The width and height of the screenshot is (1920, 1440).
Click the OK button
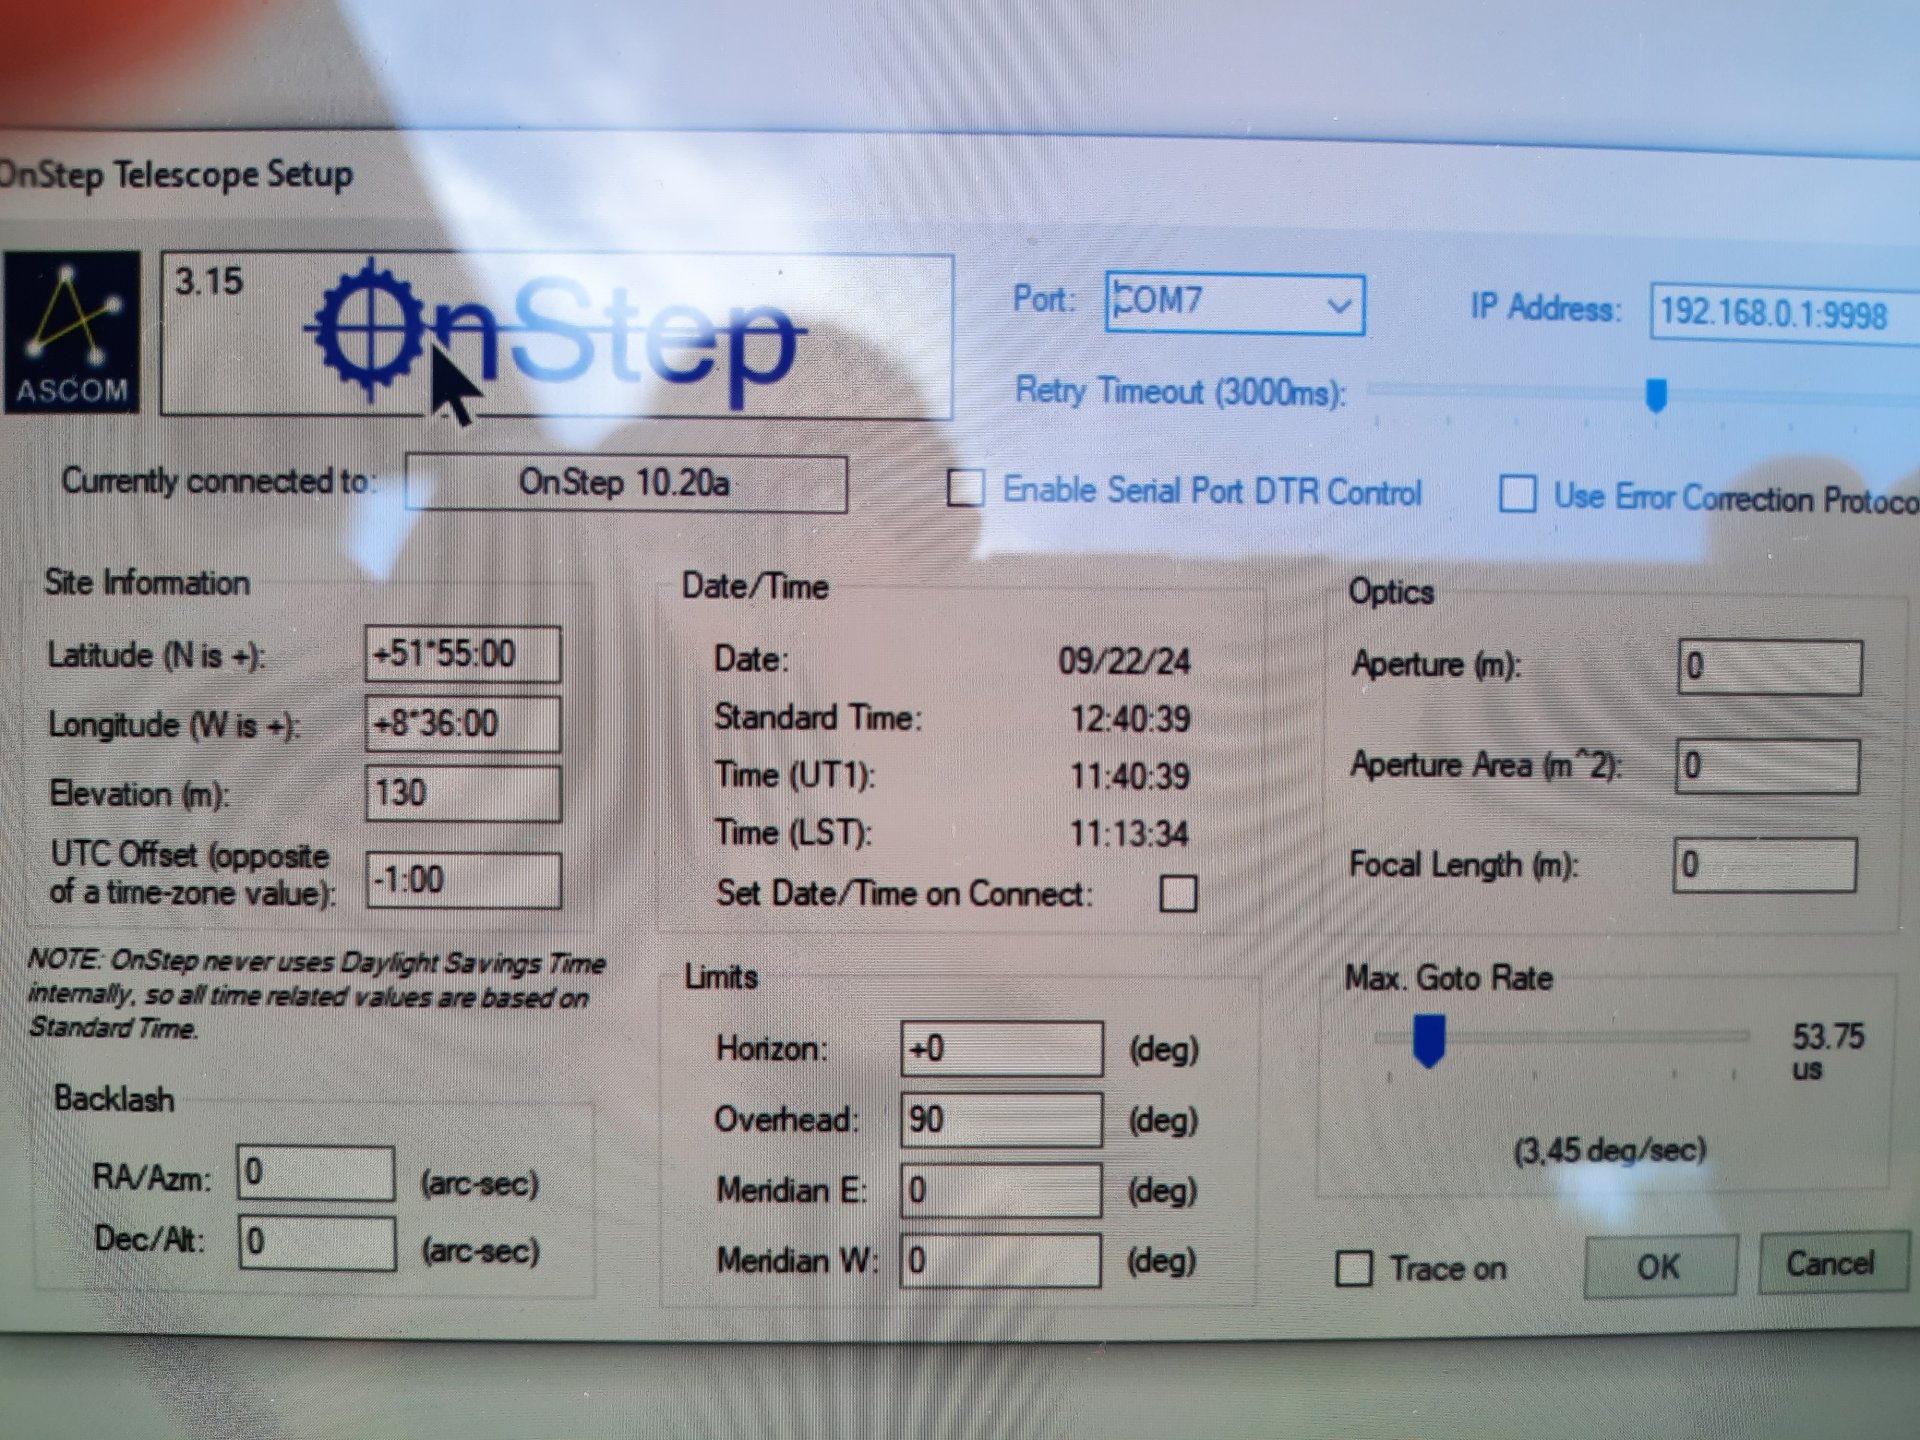tap(1660, 1266)
